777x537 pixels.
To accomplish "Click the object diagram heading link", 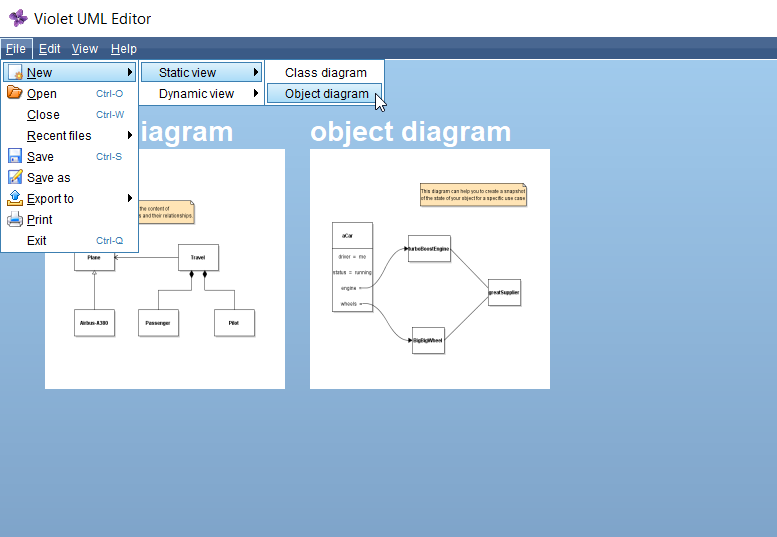I will tap(410, 132).
